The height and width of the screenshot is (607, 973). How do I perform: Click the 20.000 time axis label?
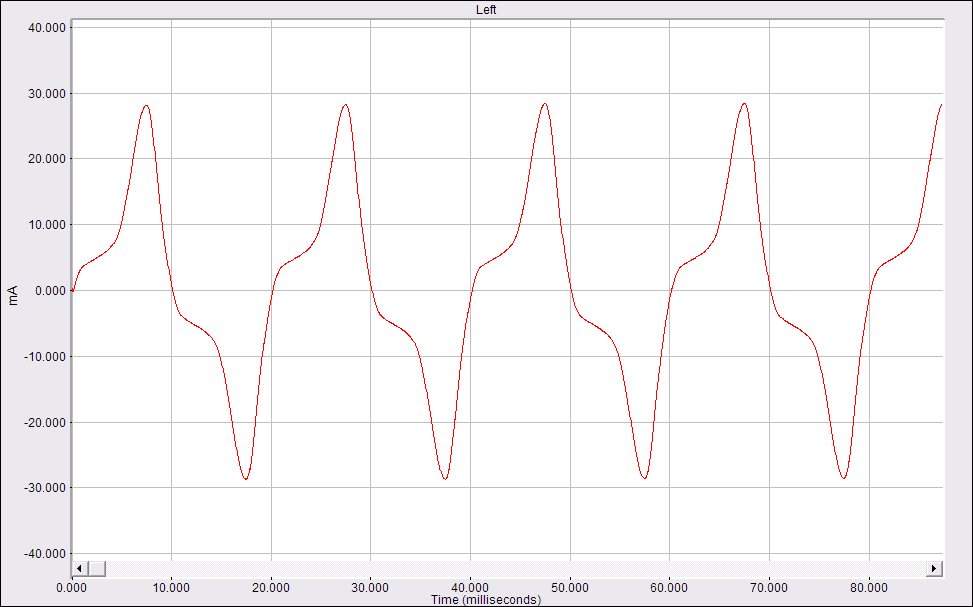[271, 588]
